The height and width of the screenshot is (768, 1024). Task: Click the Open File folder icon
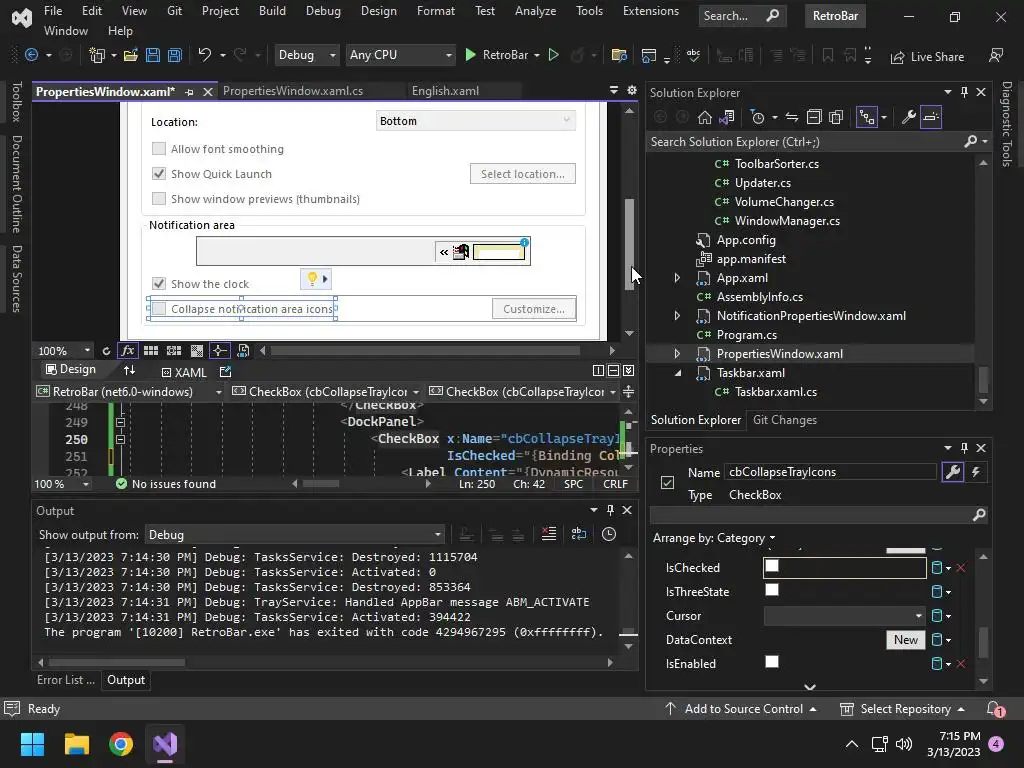coord(131,56)
